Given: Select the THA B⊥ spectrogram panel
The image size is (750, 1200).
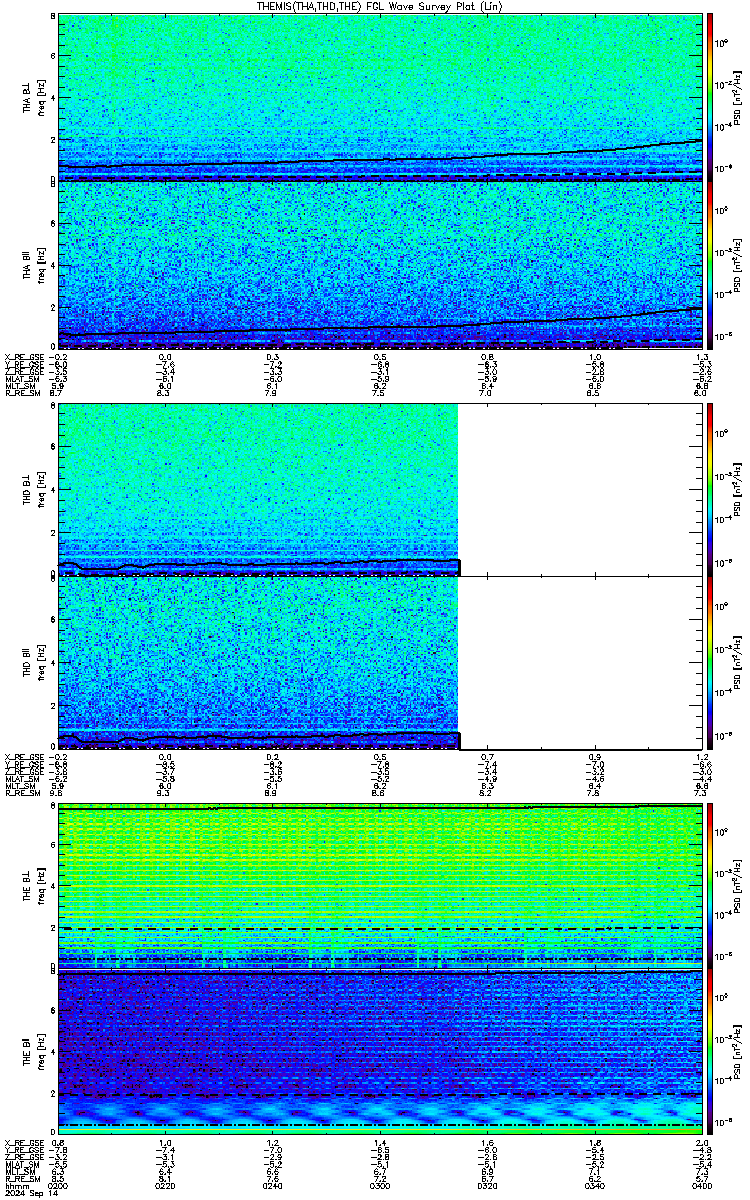Looking at the screenshot, I should click(x=380, y=97).
